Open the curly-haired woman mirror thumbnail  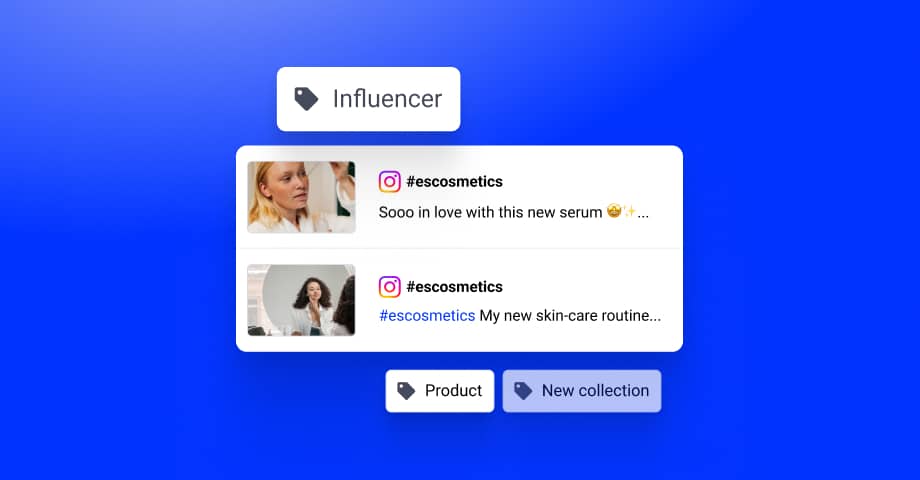click(301, 300)
